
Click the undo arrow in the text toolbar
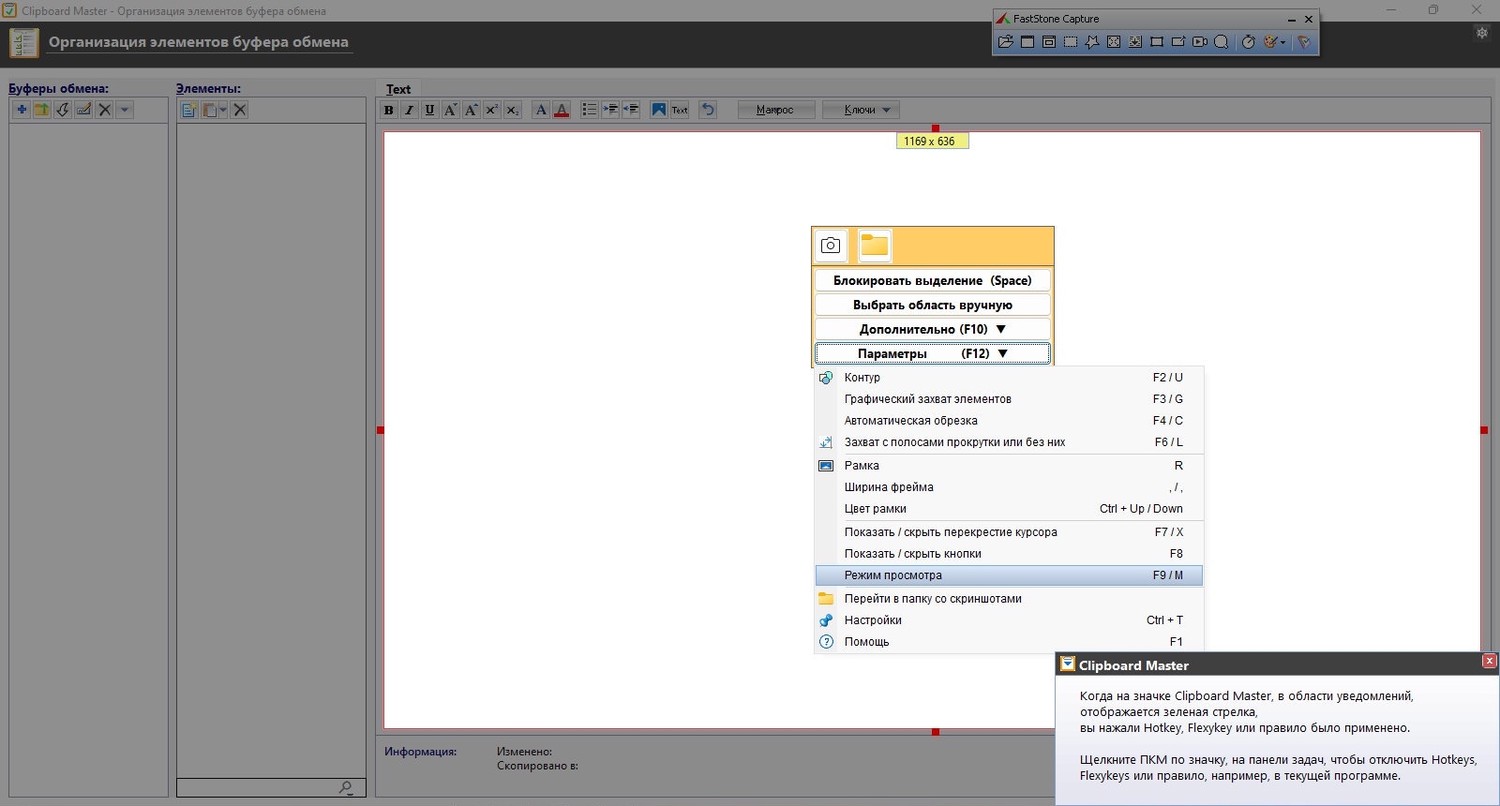point(708,110)
